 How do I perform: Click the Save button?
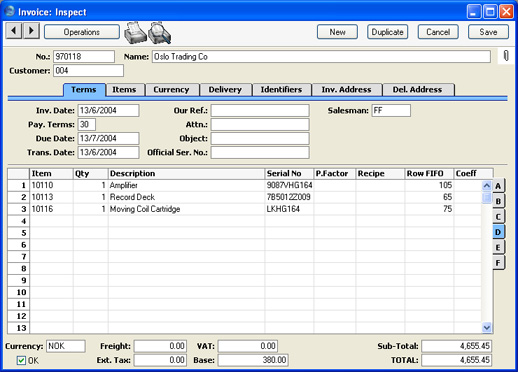[x=488, y=32]
